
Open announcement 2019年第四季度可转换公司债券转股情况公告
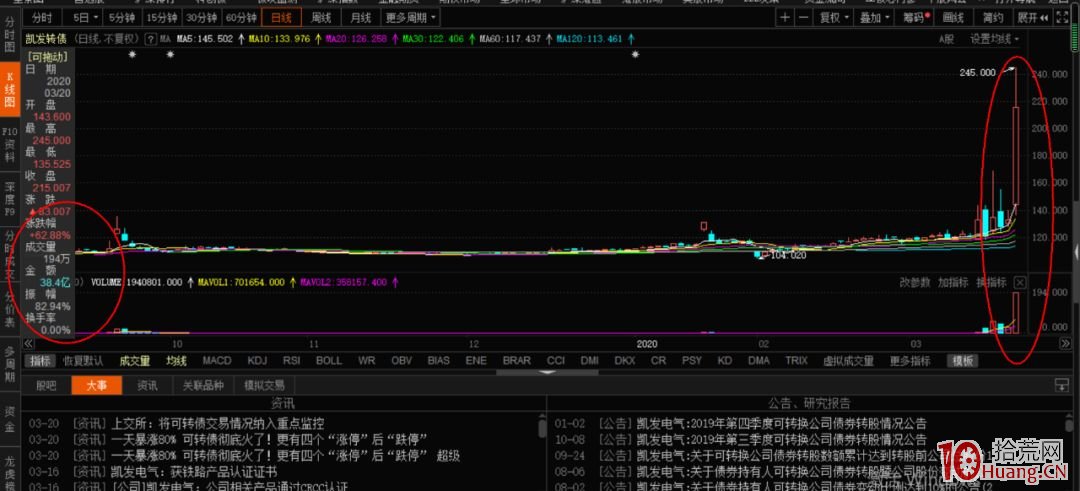782,423
